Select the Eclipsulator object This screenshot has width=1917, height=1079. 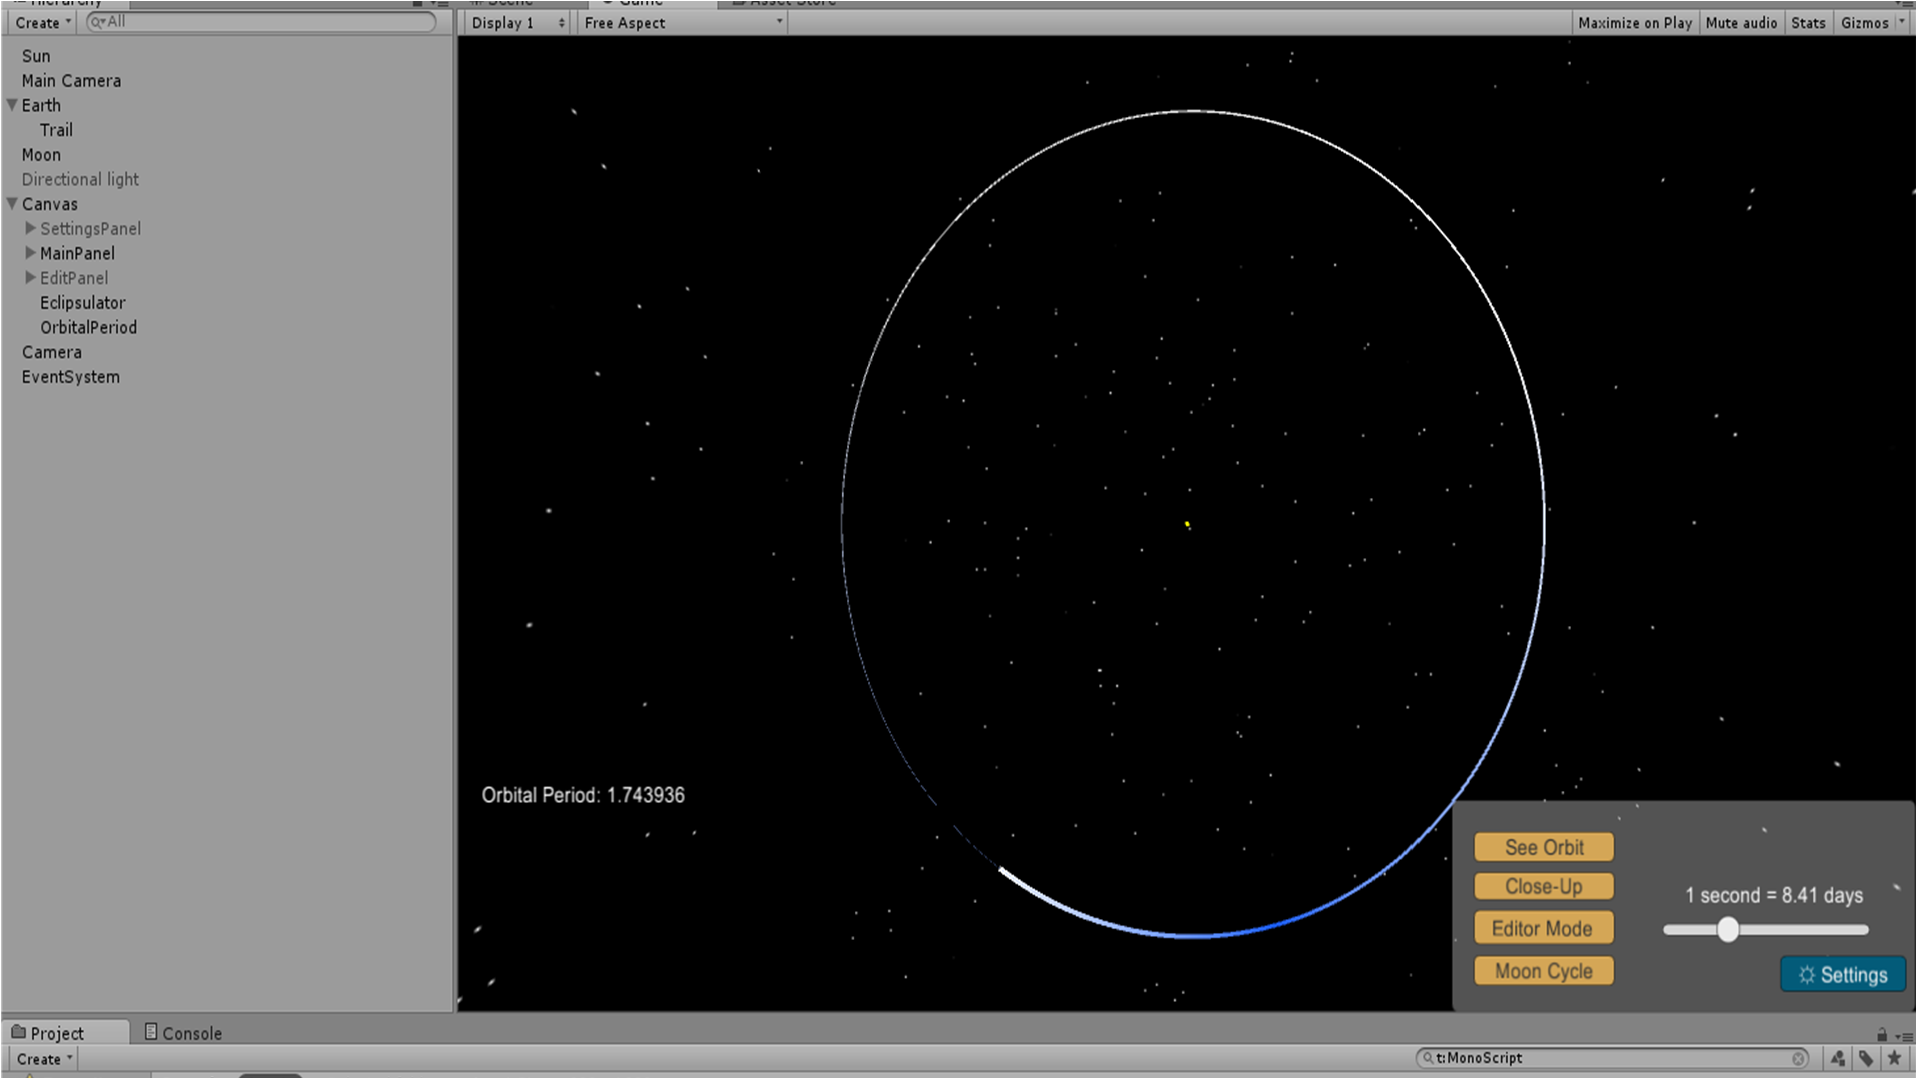83,303
